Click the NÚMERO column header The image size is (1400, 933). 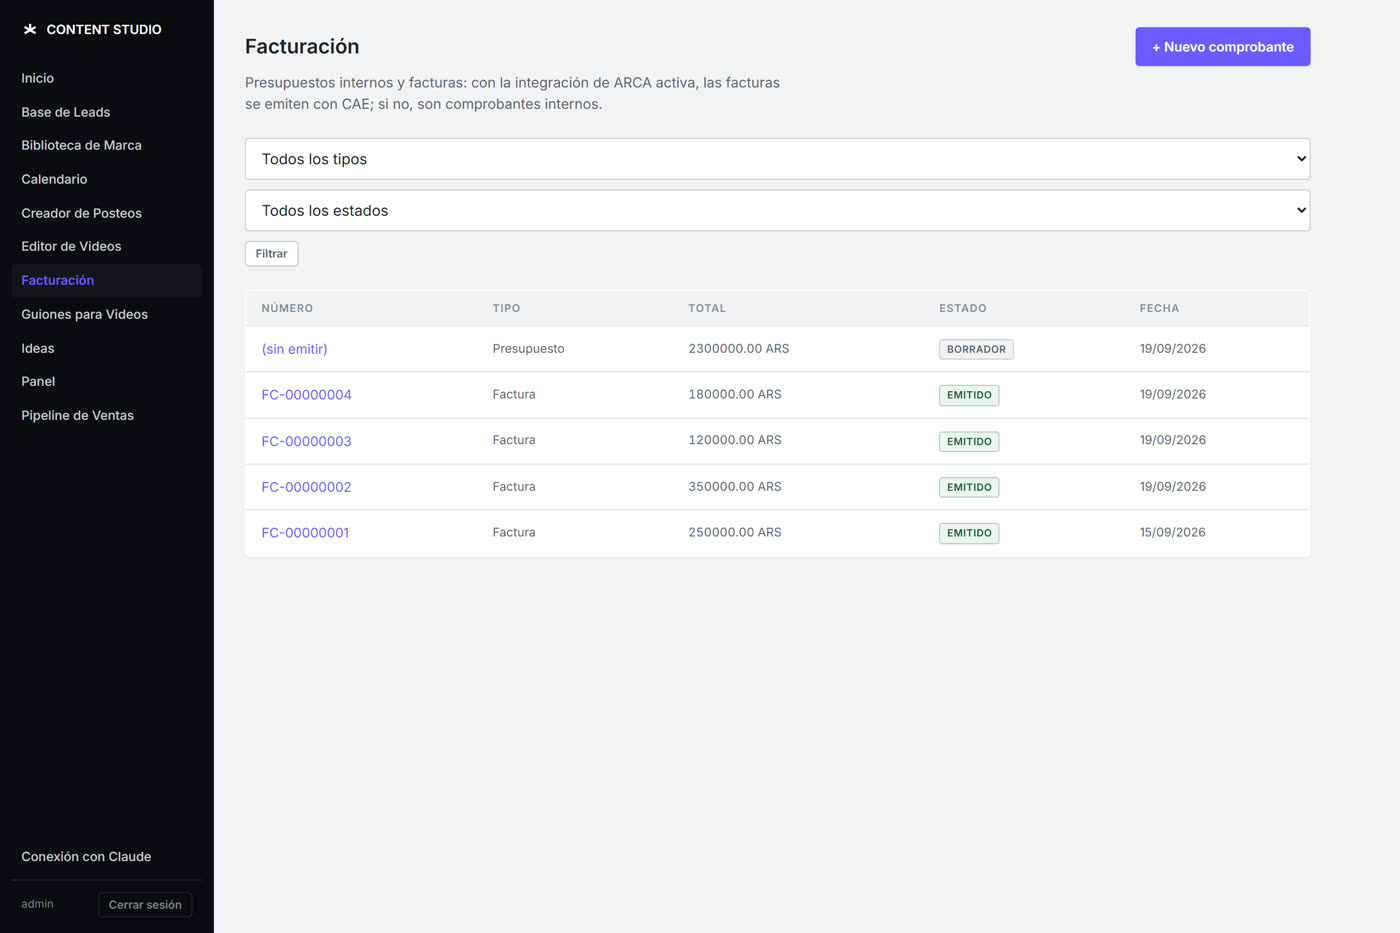(287, 308)
